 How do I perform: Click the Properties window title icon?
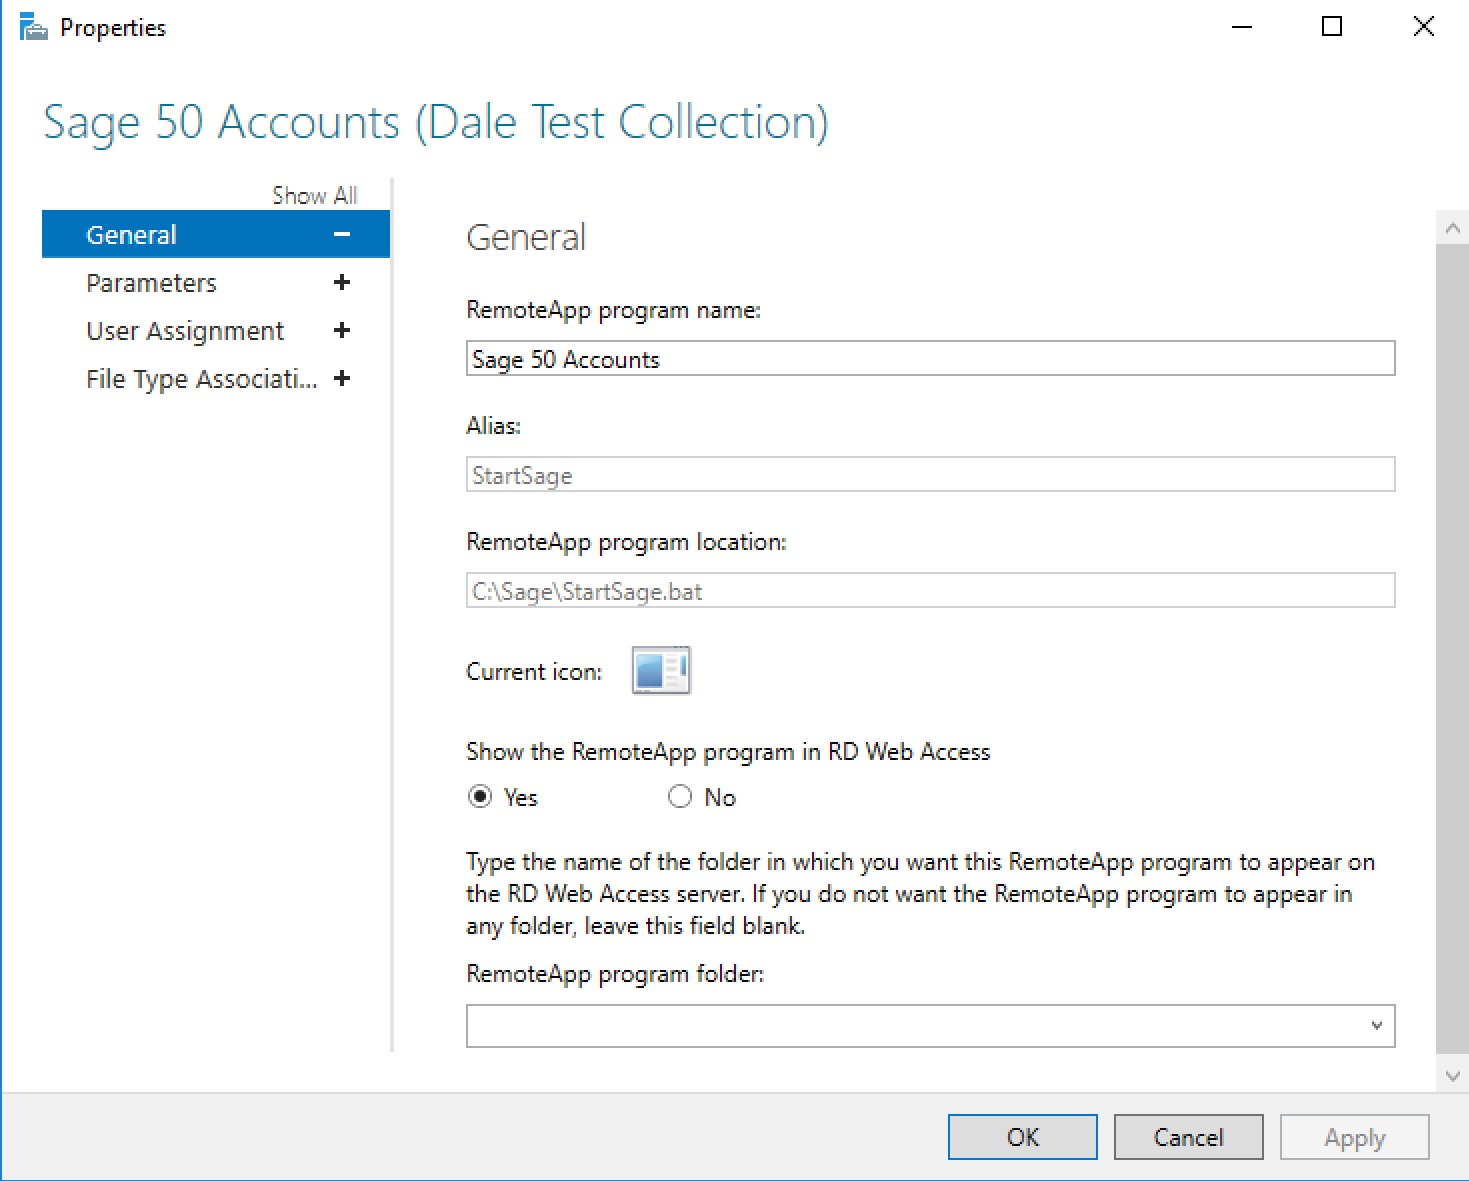[33, 27]
